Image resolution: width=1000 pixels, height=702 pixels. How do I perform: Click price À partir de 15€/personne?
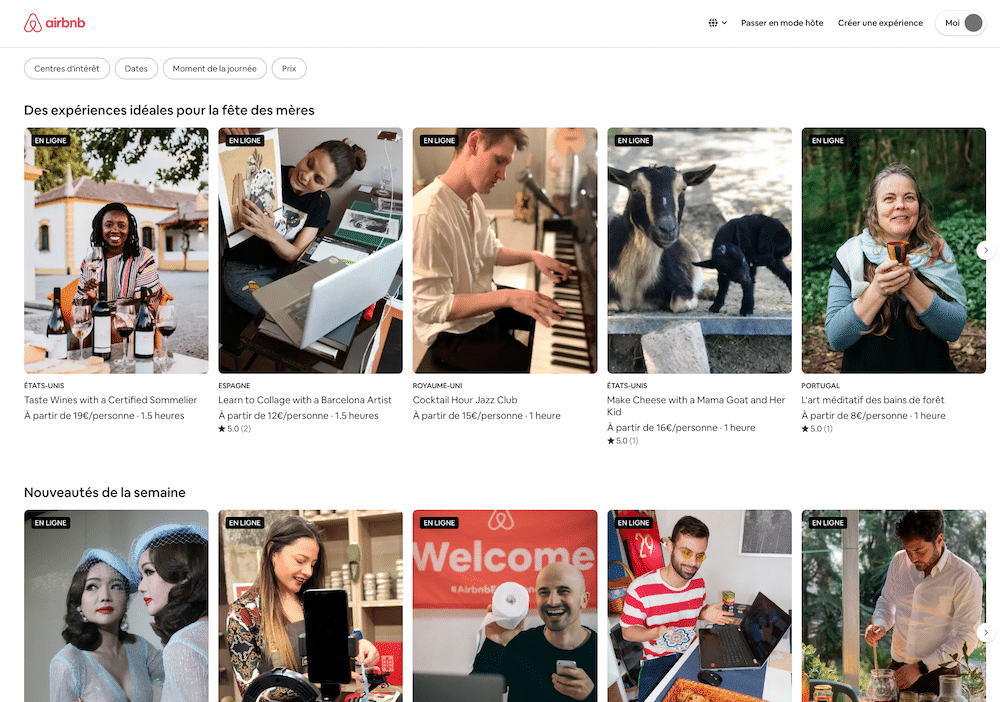pyautogui.click(x=467, y=416)
